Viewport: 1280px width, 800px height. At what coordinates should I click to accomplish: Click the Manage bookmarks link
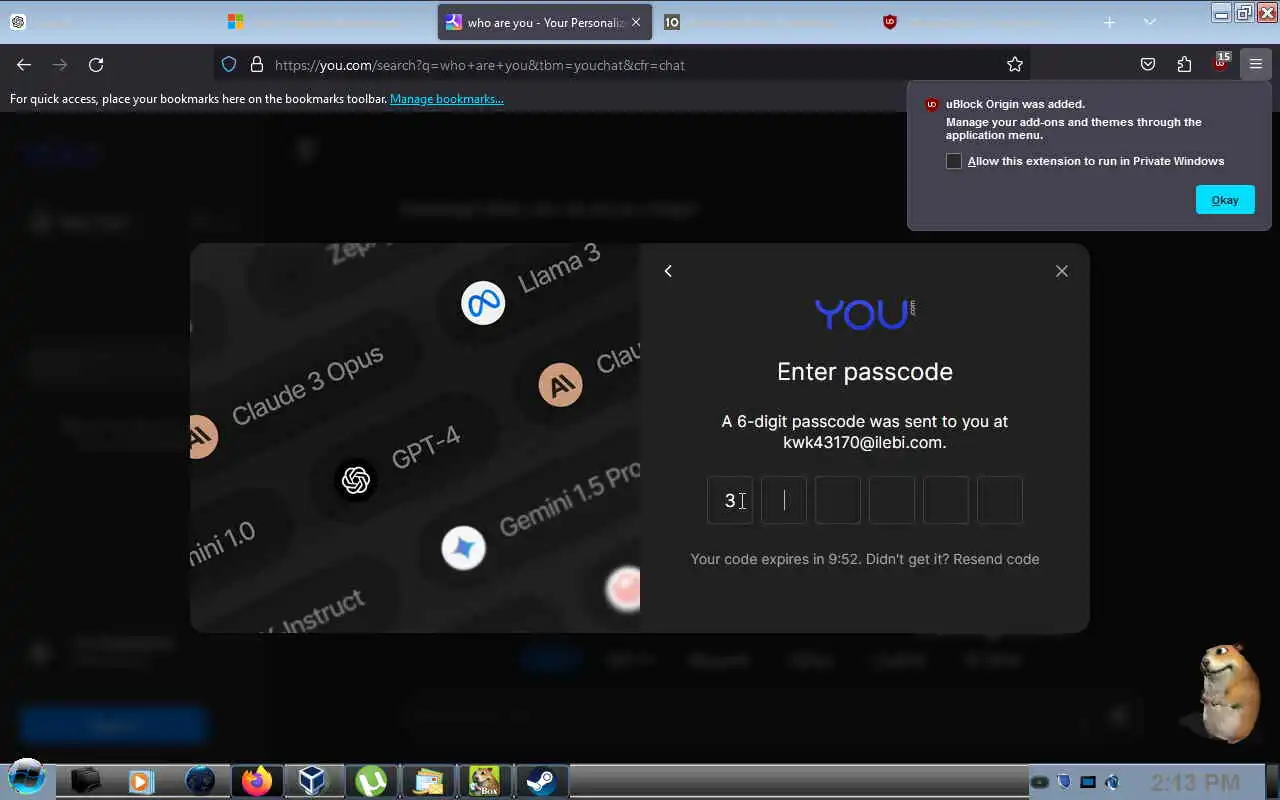(447, 99)
